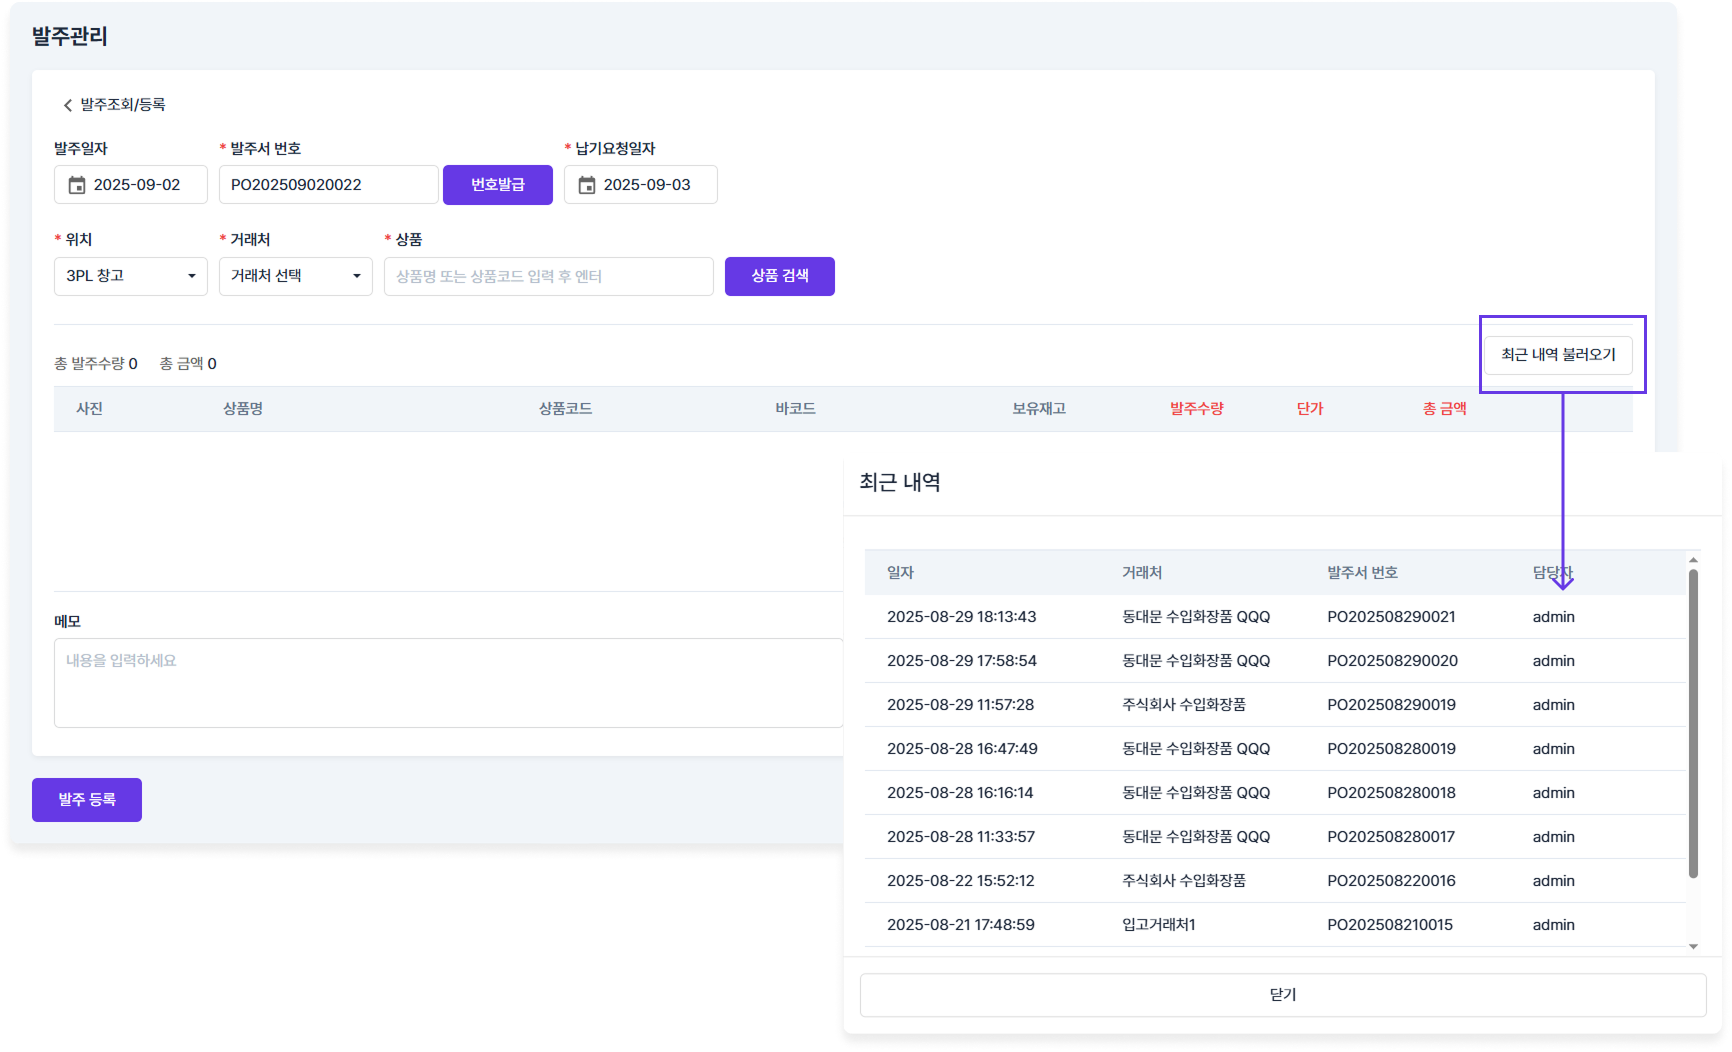This screenshot has width=1732, height=1052.
Task: Click the 상품 search text field
Action: (548, 276)
